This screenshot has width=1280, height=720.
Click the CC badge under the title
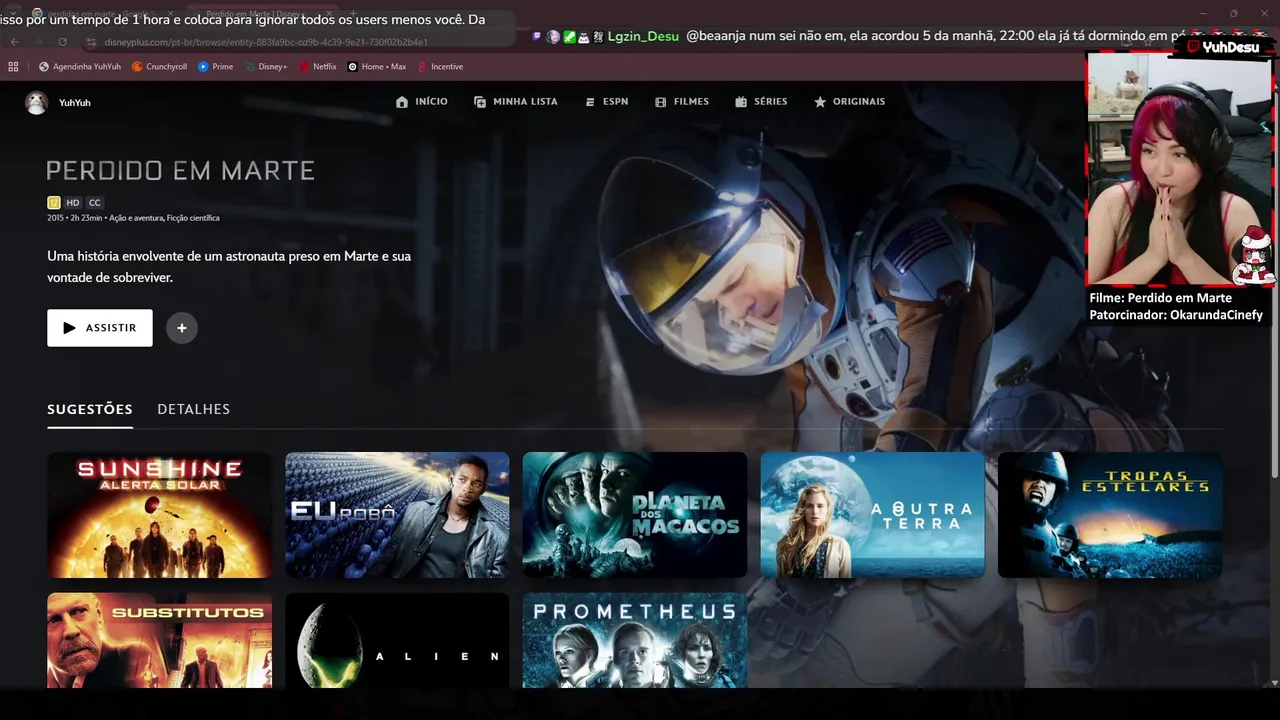click(x=94, y=203)
